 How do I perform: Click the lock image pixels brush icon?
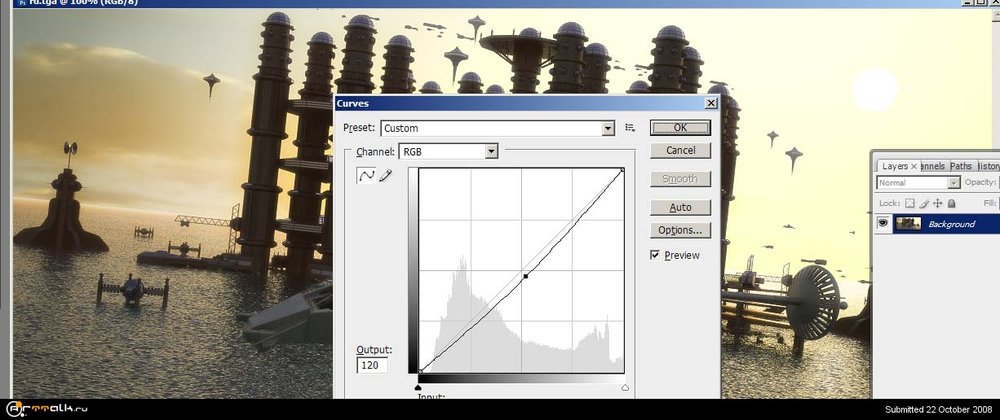click(923, 203)
